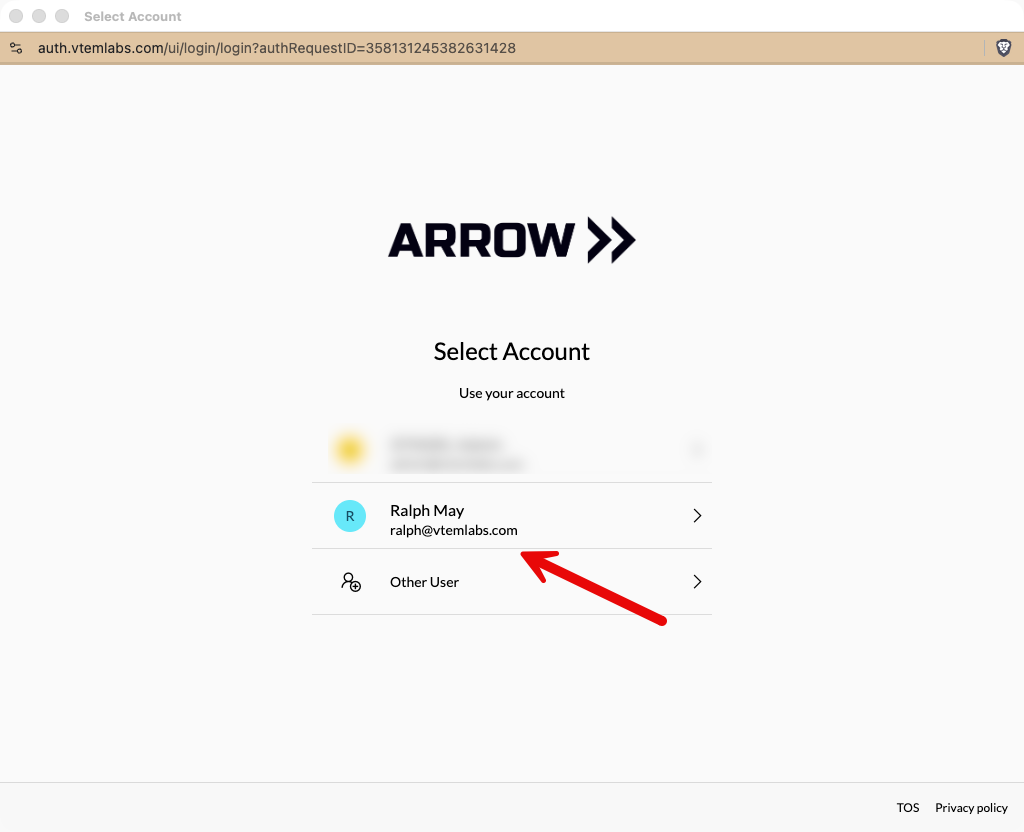
Task: Click the auth.vtemlabs.com URL in the address bar
Action: (277, 48)
